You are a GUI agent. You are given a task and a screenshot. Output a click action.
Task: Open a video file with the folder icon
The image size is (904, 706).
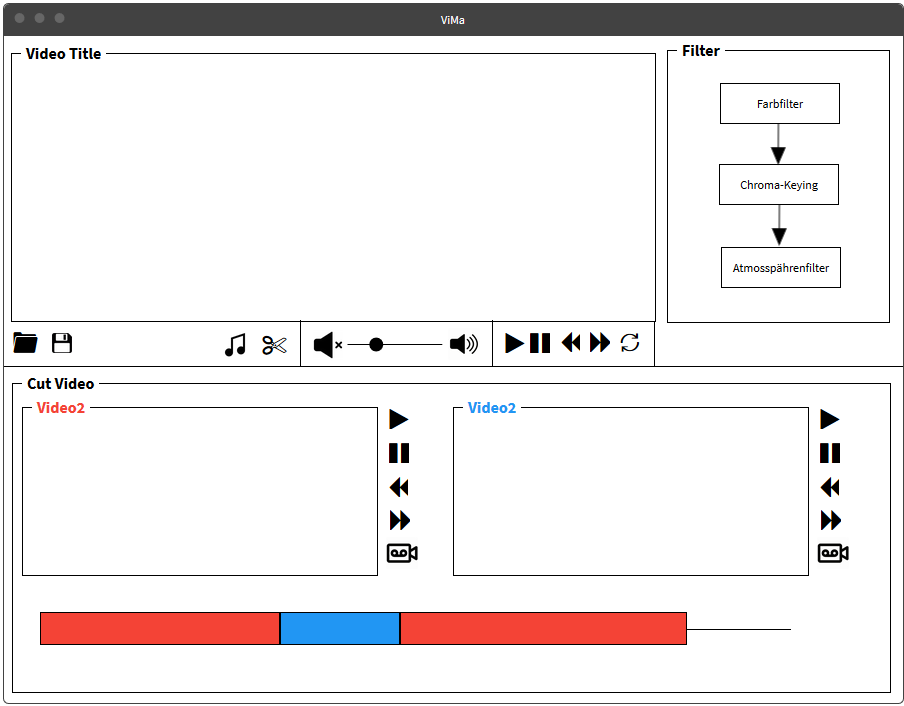click(x=25, y=343)
